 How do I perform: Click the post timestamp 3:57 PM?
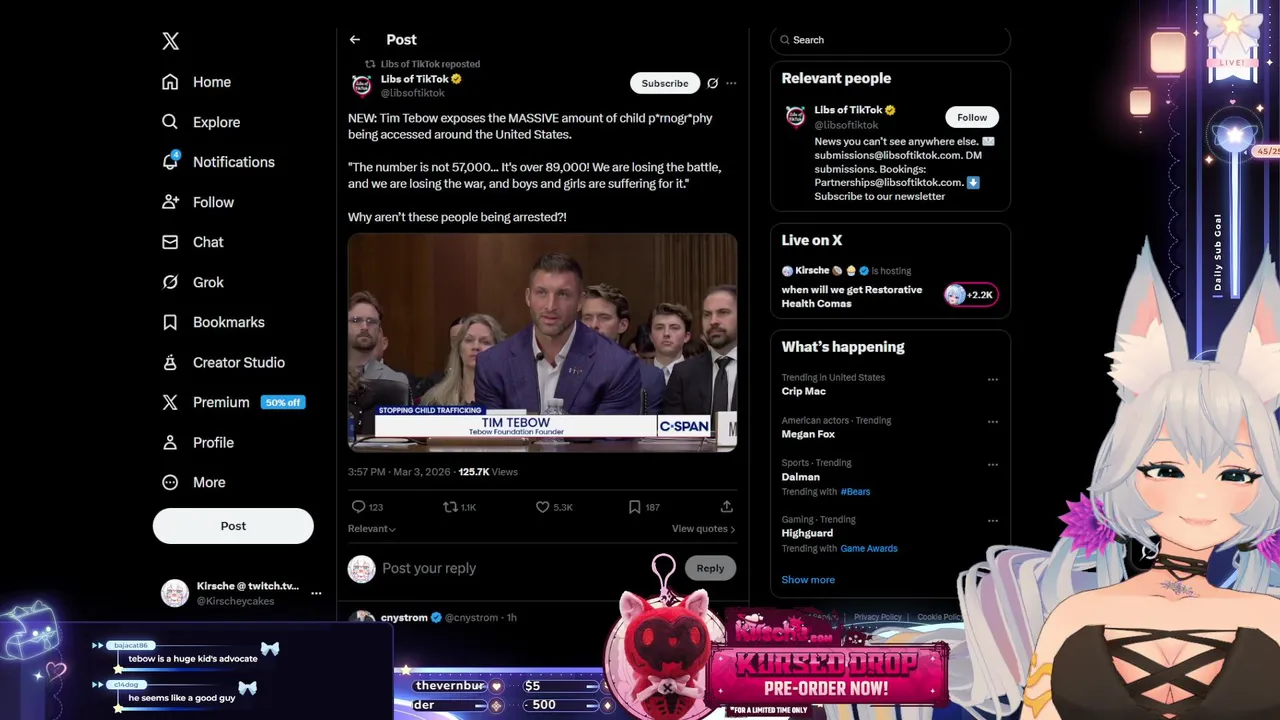399,472
